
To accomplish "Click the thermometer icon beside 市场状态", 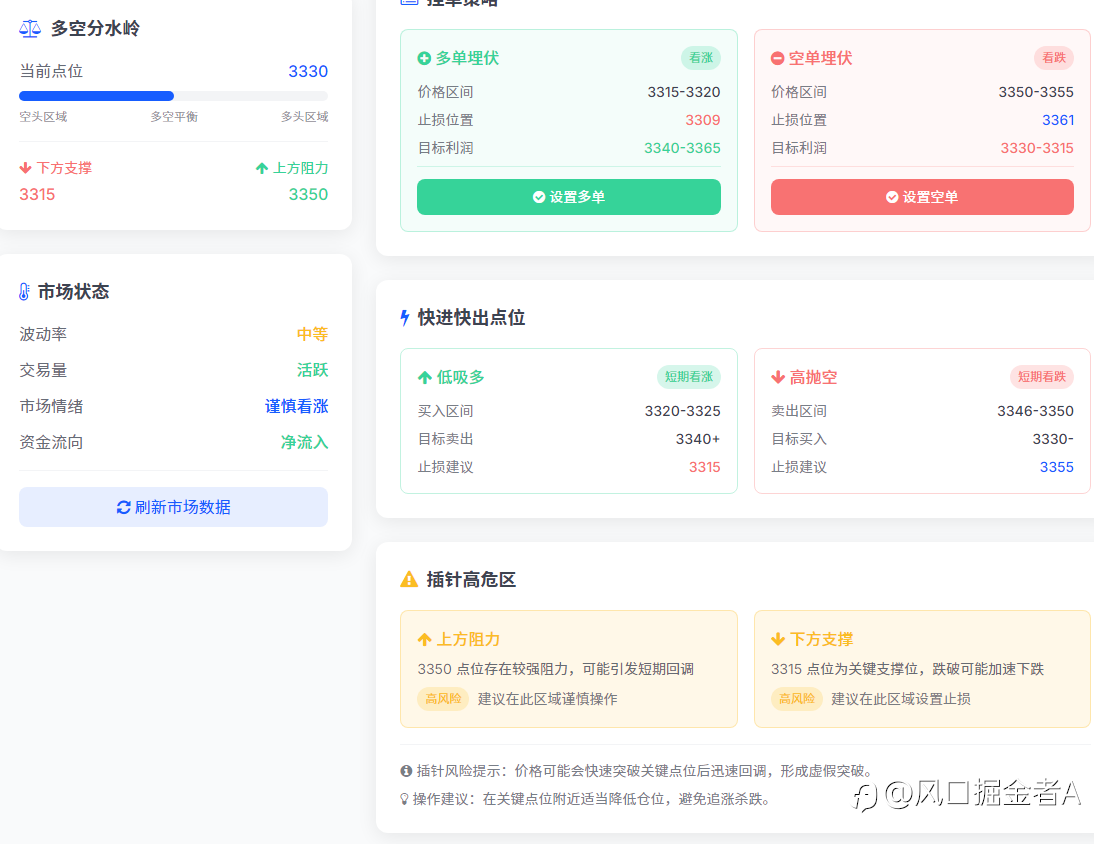I will click(x=24, y=292).
